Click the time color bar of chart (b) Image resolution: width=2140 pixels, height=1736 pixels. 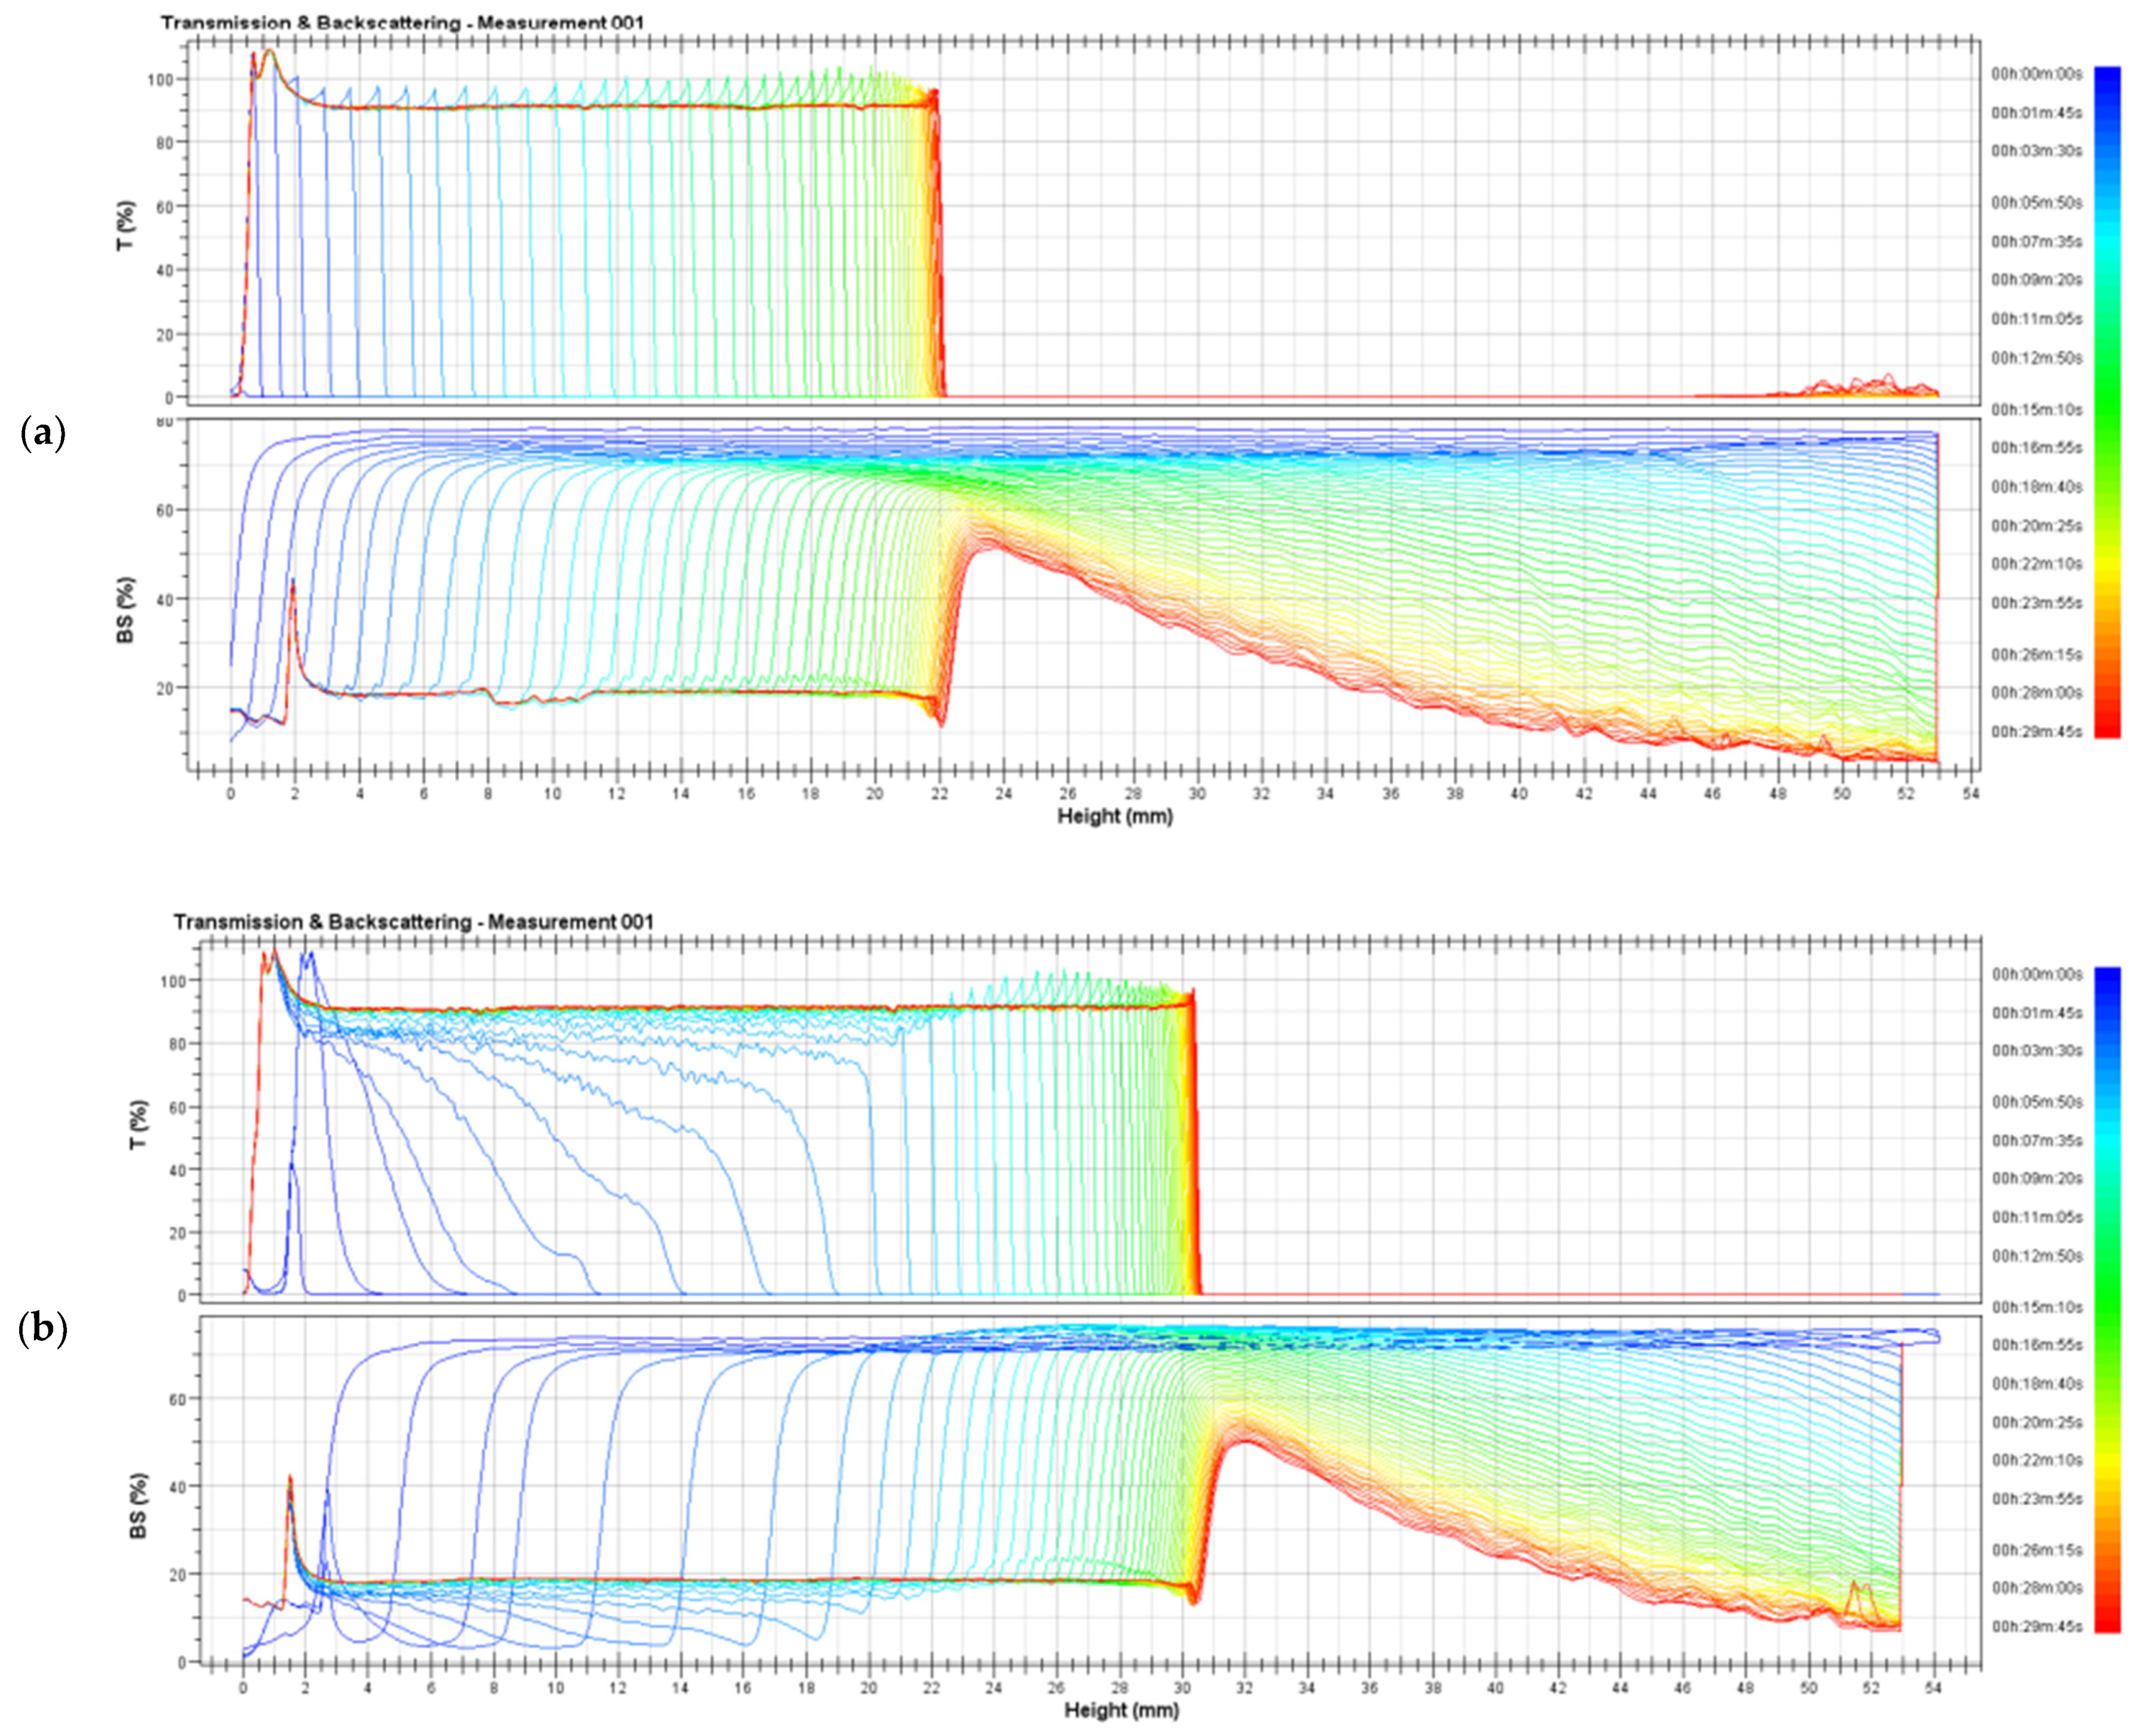(x=2107, y=1300)
